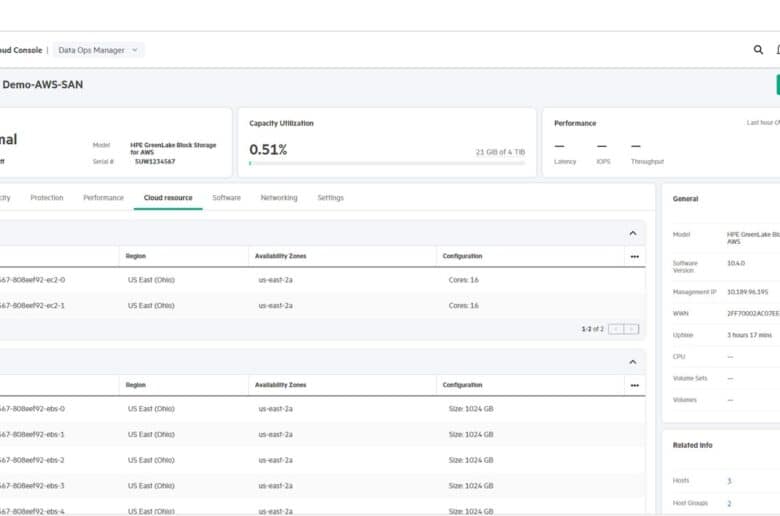This screenshot has width=780, height=516.
Task: Collapse the first resource table section
Action: pos(633,233)
